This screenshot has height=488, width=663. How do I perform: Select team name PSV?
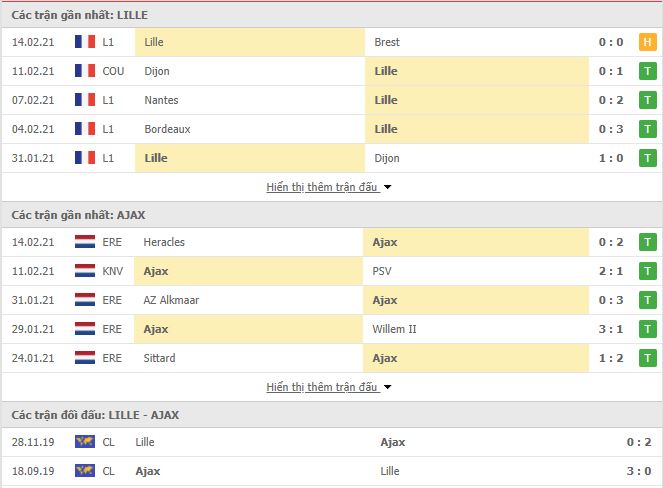coord(382,271)
